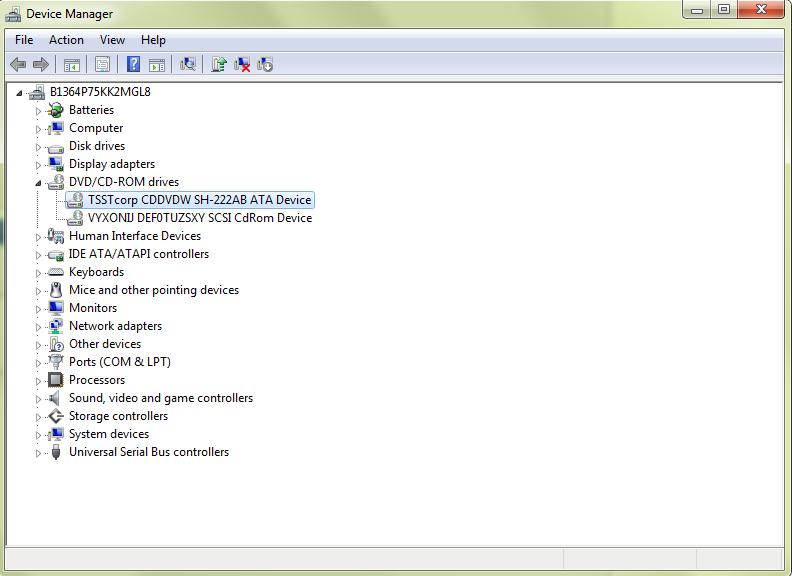Image resolution: width=792 pixels, height=576 pixels.
Task: Click Show/Hide Action Pane toolbar icon
Action: [x=157, y=65]
